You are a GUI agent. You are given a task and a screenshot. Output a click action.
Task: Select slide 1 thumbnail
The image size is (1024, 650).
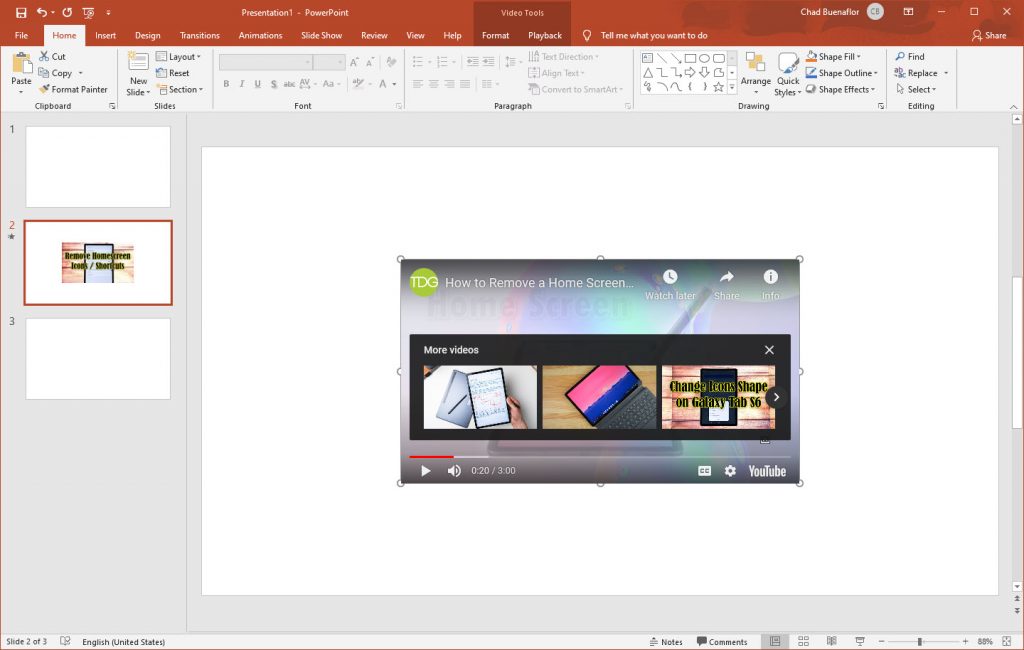pyautogui.click(x=98, y=167)
